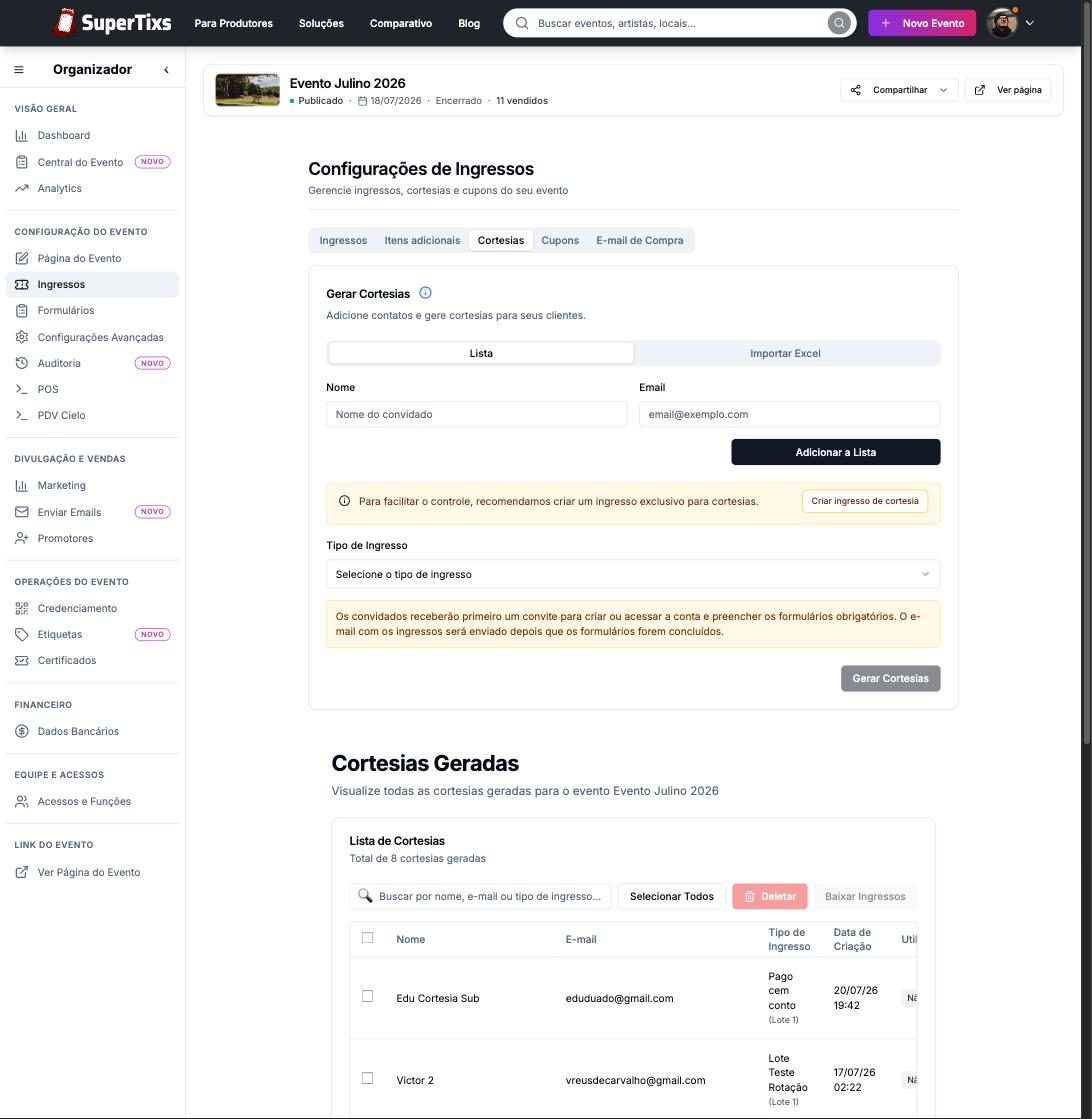Click the Auditoria history icon
The width and height of the screenshot is (1092, 1119).
click(21, 363)
